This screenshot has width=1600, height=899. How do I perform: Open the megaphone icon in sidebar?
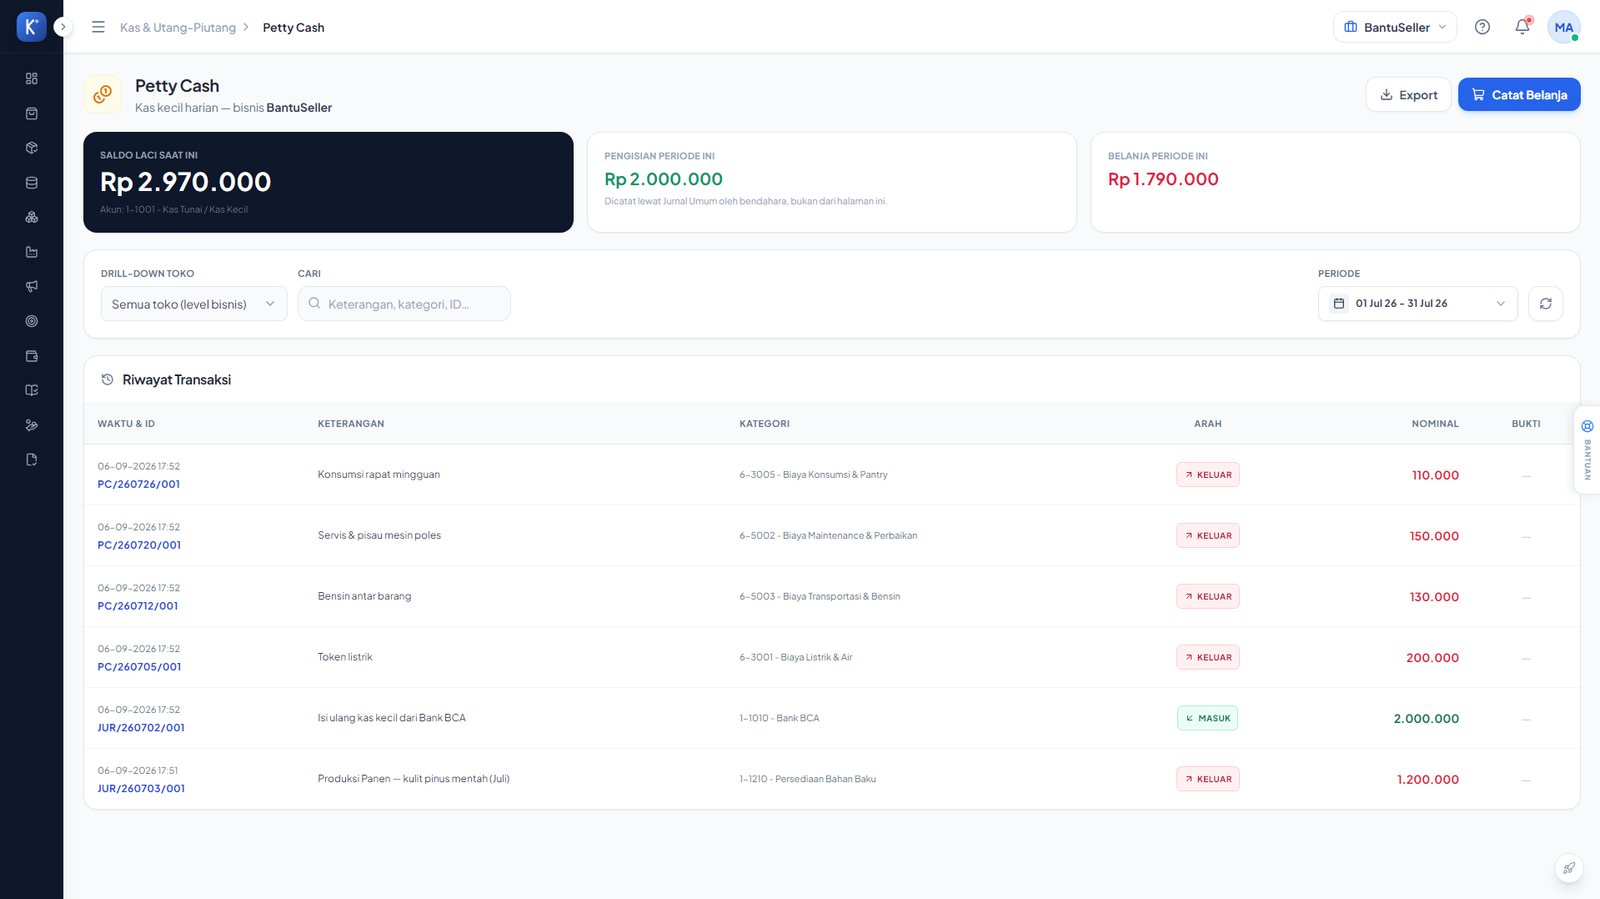(31, 286)
